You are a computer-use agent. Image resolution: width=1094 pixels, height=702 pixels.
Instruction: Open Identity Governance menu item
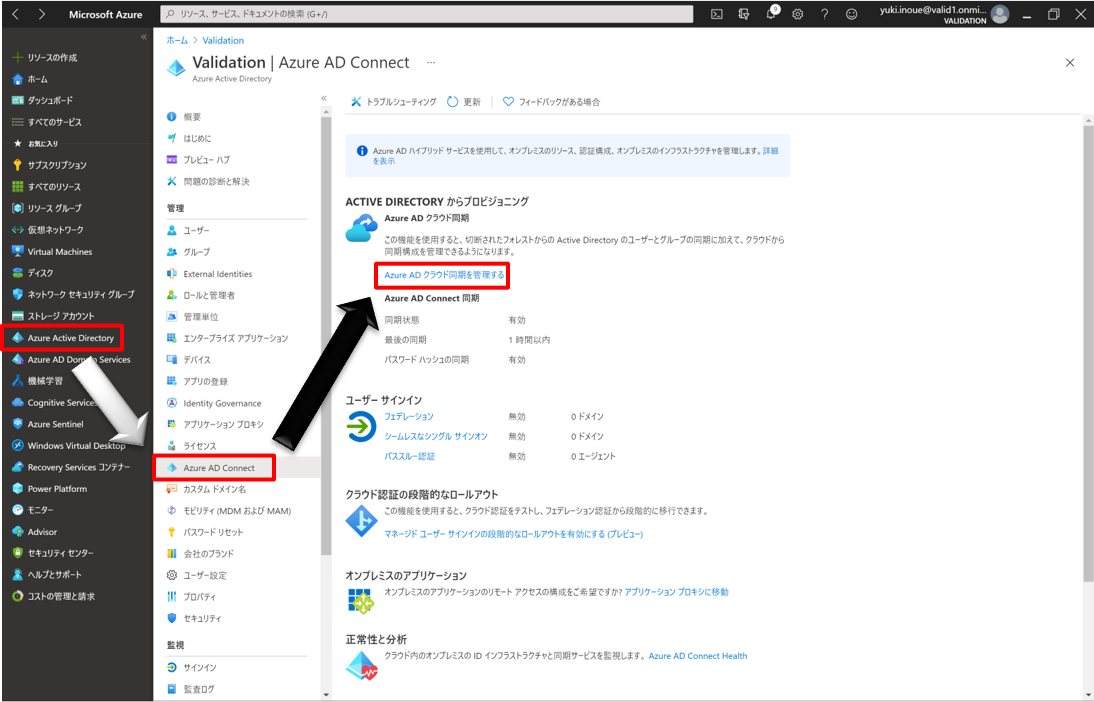[x=214, y=403]
